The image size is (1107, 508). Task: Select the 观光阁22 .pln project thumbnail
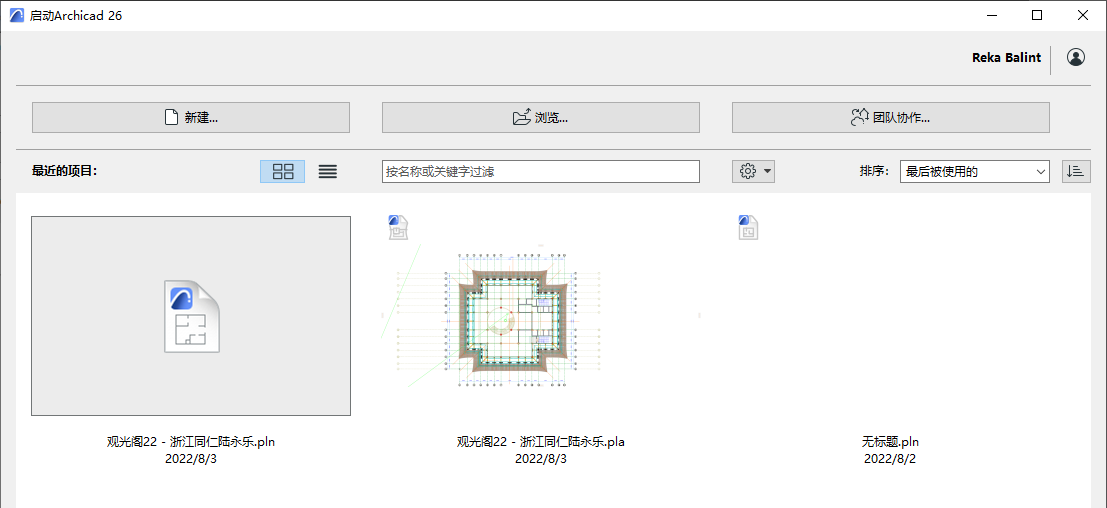pos(191,316)
